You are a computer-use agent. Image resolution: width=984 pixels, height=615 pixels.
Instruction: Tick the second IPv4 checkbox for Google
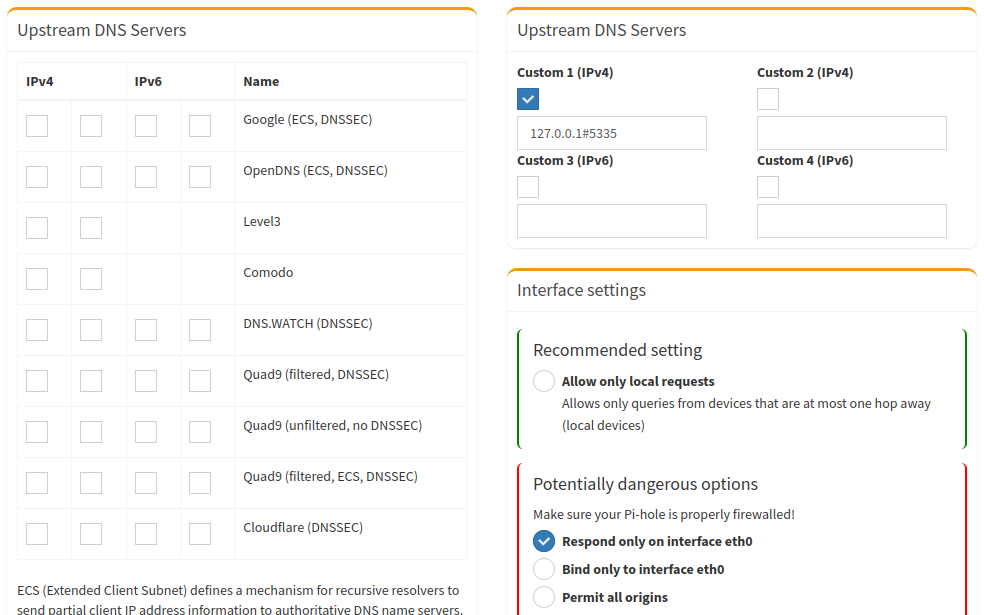(x=91, y=126)
